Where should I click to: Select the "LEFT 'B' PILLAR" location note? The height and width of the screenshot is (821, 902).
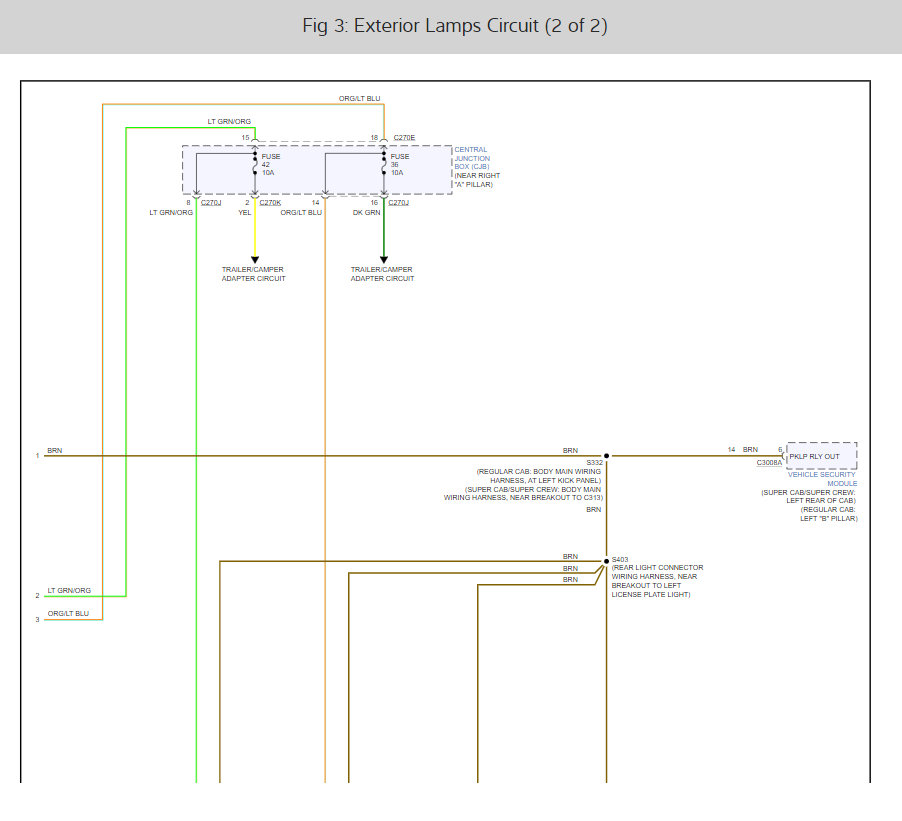click(828, 518)
